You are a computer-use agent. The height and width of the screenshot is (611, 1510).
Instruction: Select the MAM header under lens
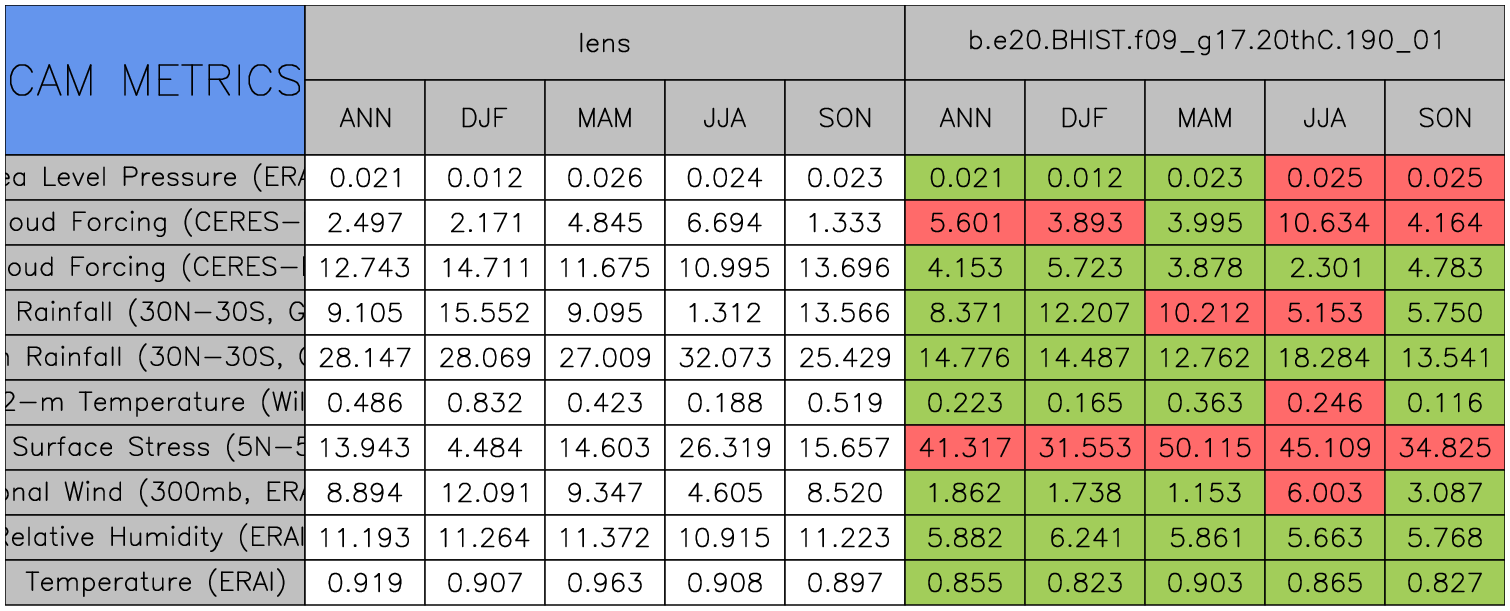pos(605,118)
